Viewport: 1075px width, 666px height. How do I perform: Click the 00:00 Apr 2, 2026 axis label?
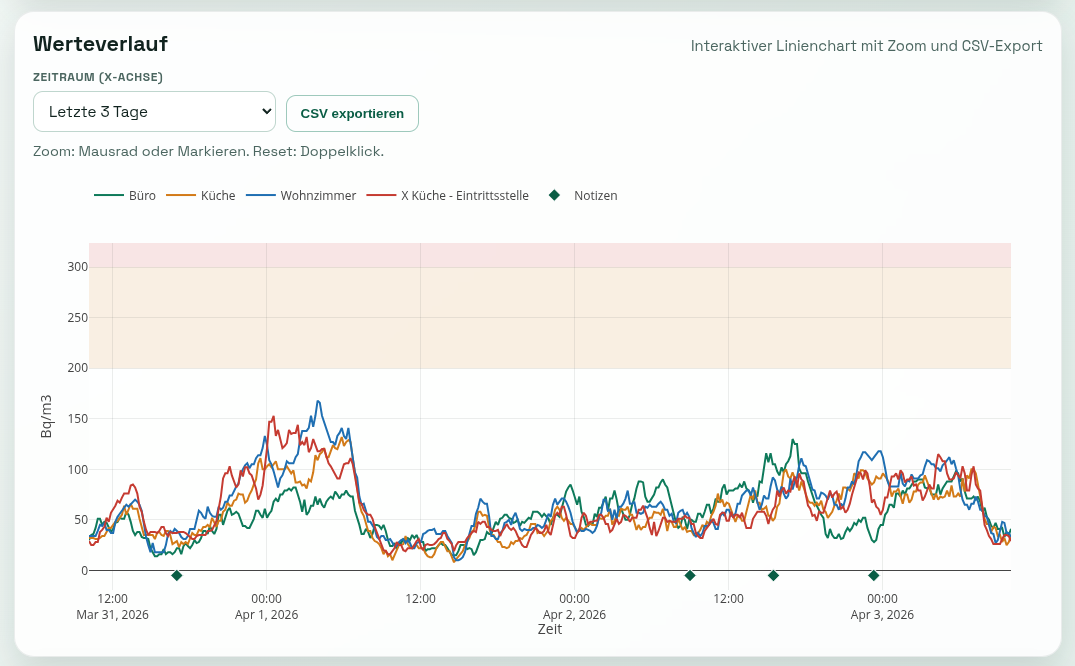pyautogui.click(x=574, y=607)
